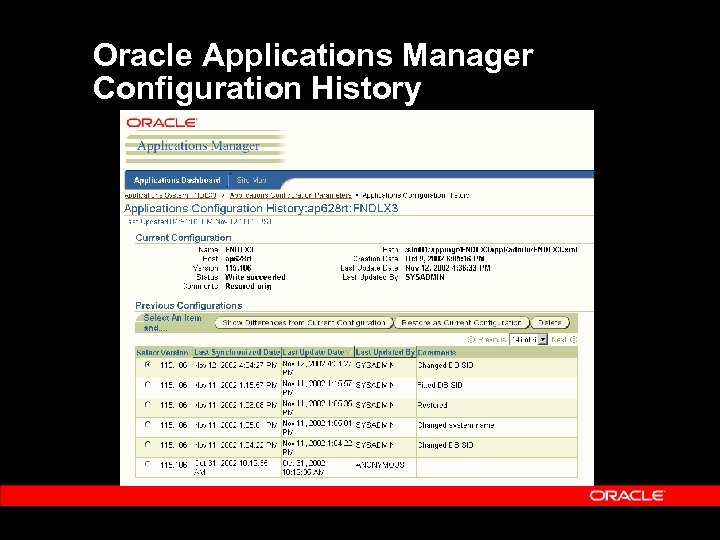Select the 'Fixed DB SID' row radio button
This screenshot has height=540, width=720.
147,385
